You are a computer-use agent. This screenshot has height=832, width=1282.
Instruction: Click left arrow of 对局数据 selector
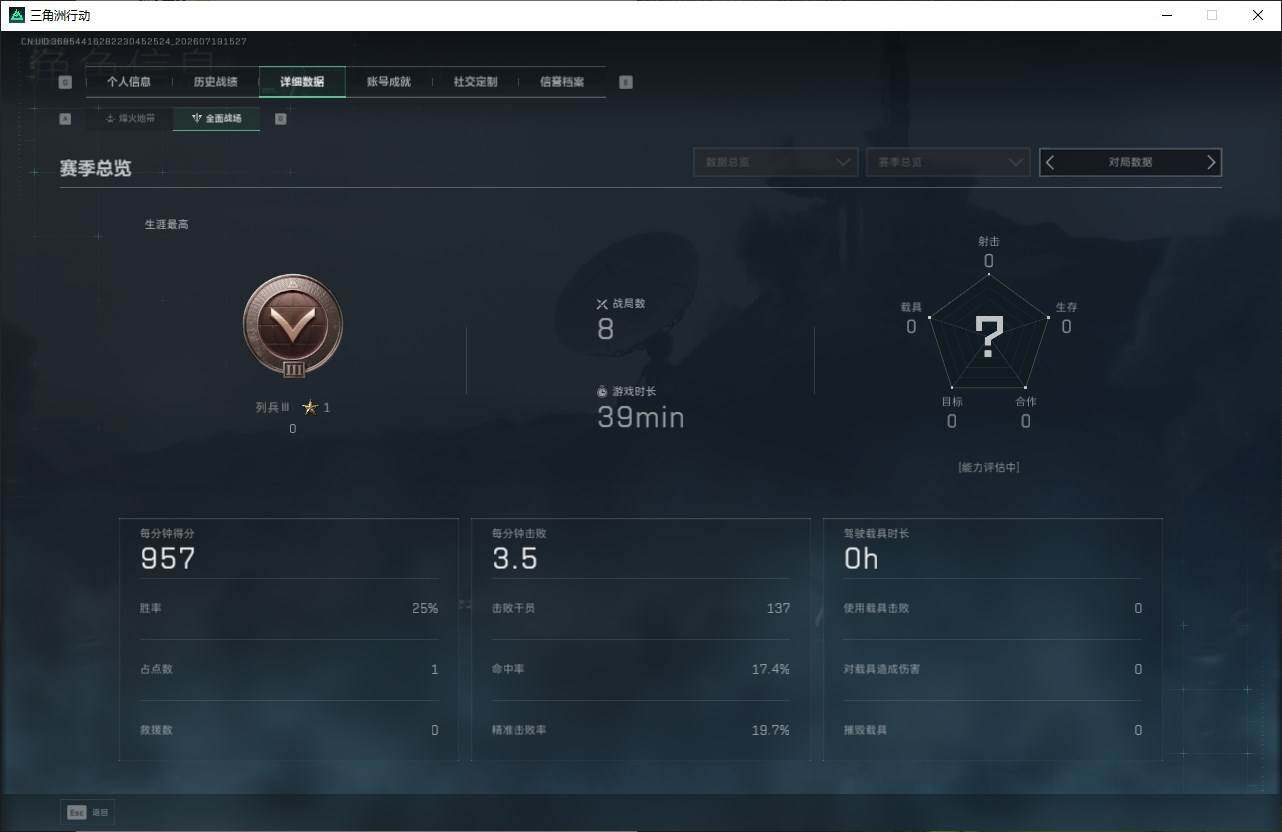(x=1050, y=162)
